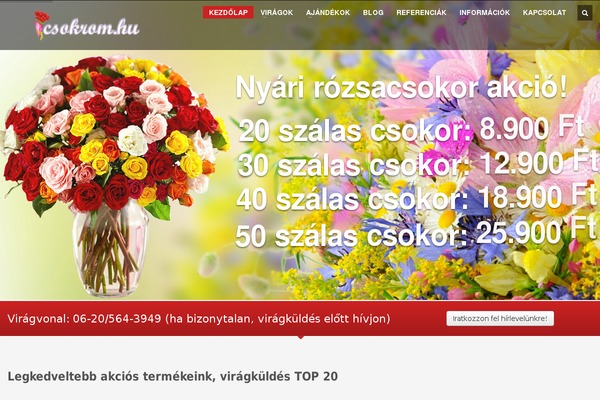Click the rose bouquet vase image

115,176
